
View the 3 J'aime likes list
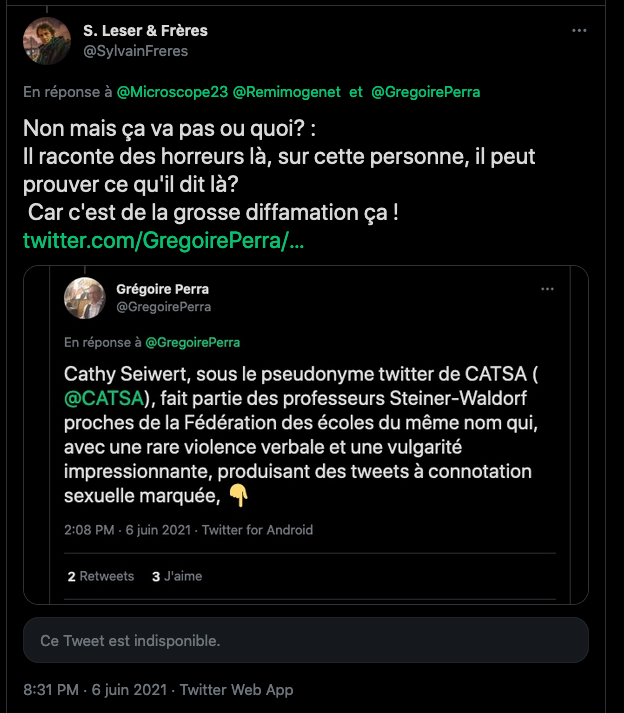(176, 576)
